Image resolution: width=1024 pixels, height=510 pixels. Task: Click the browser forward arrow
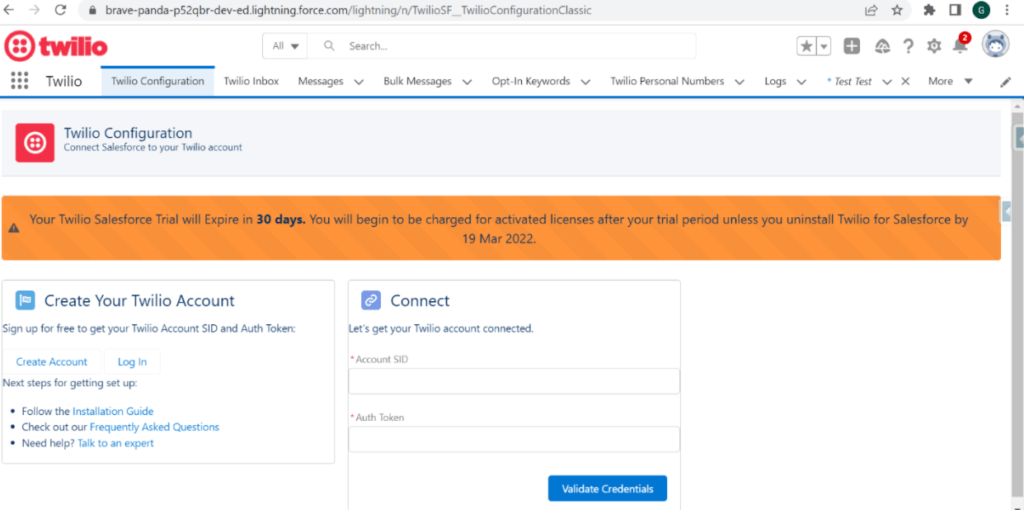35,10
